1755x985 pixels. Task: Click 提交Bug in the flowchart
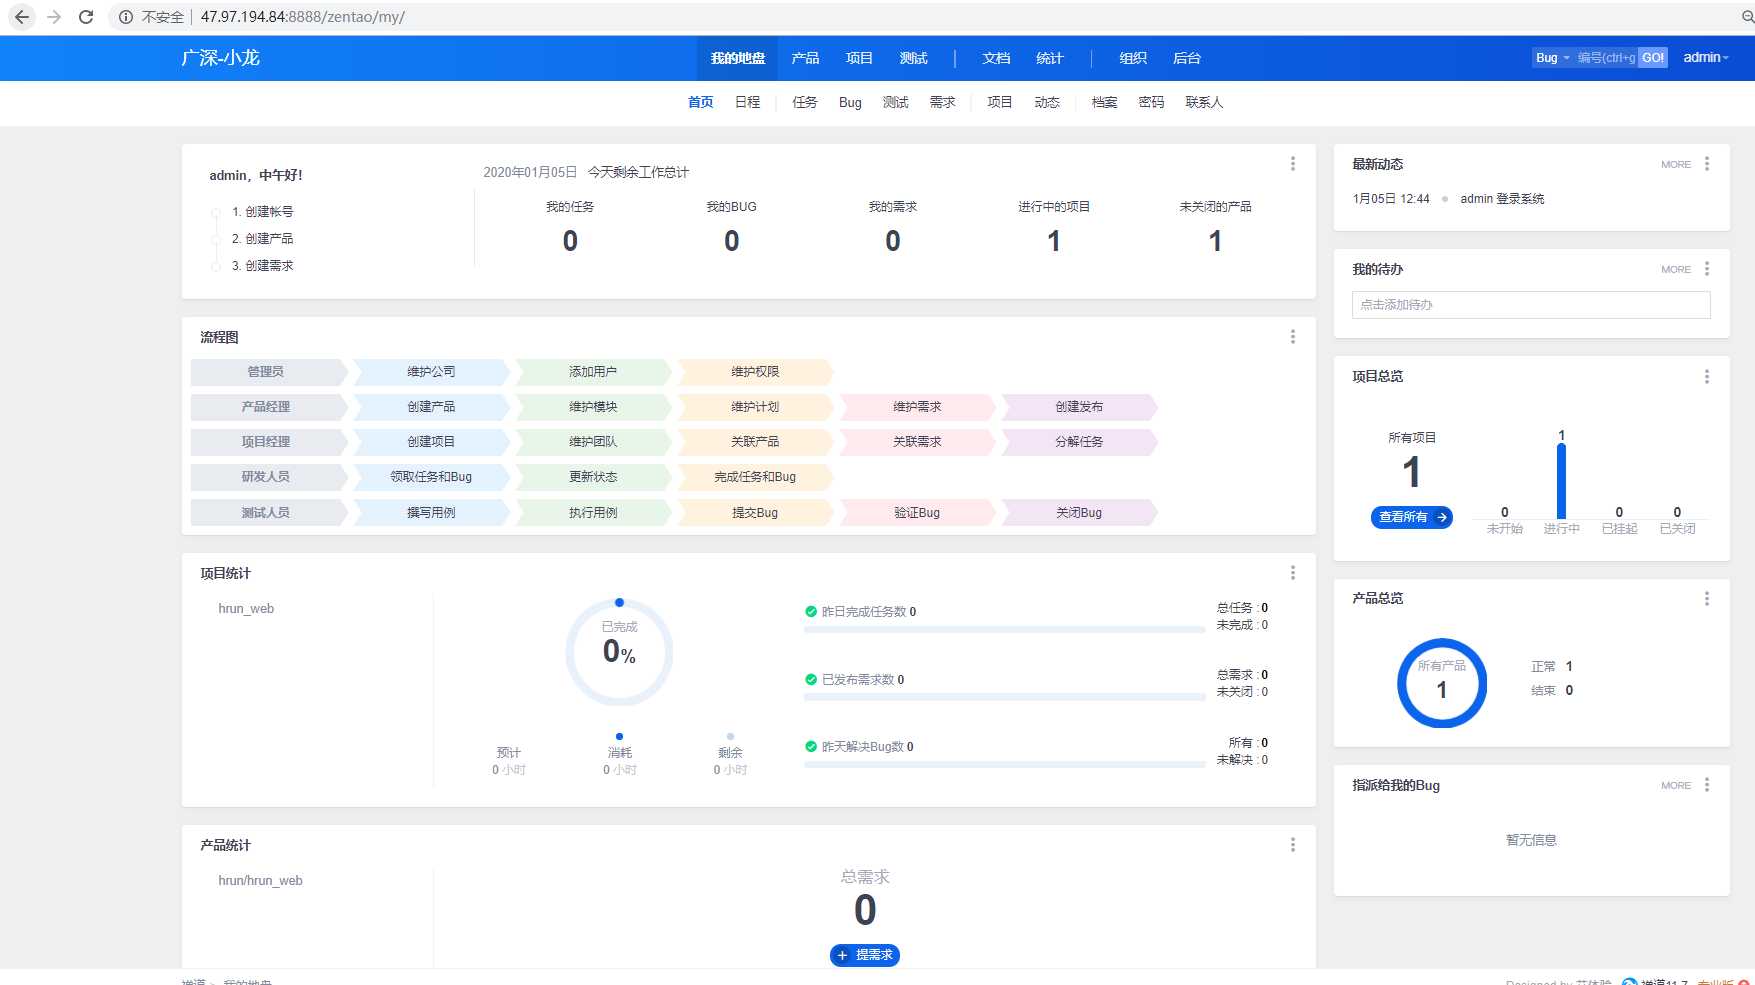point(755,512)
